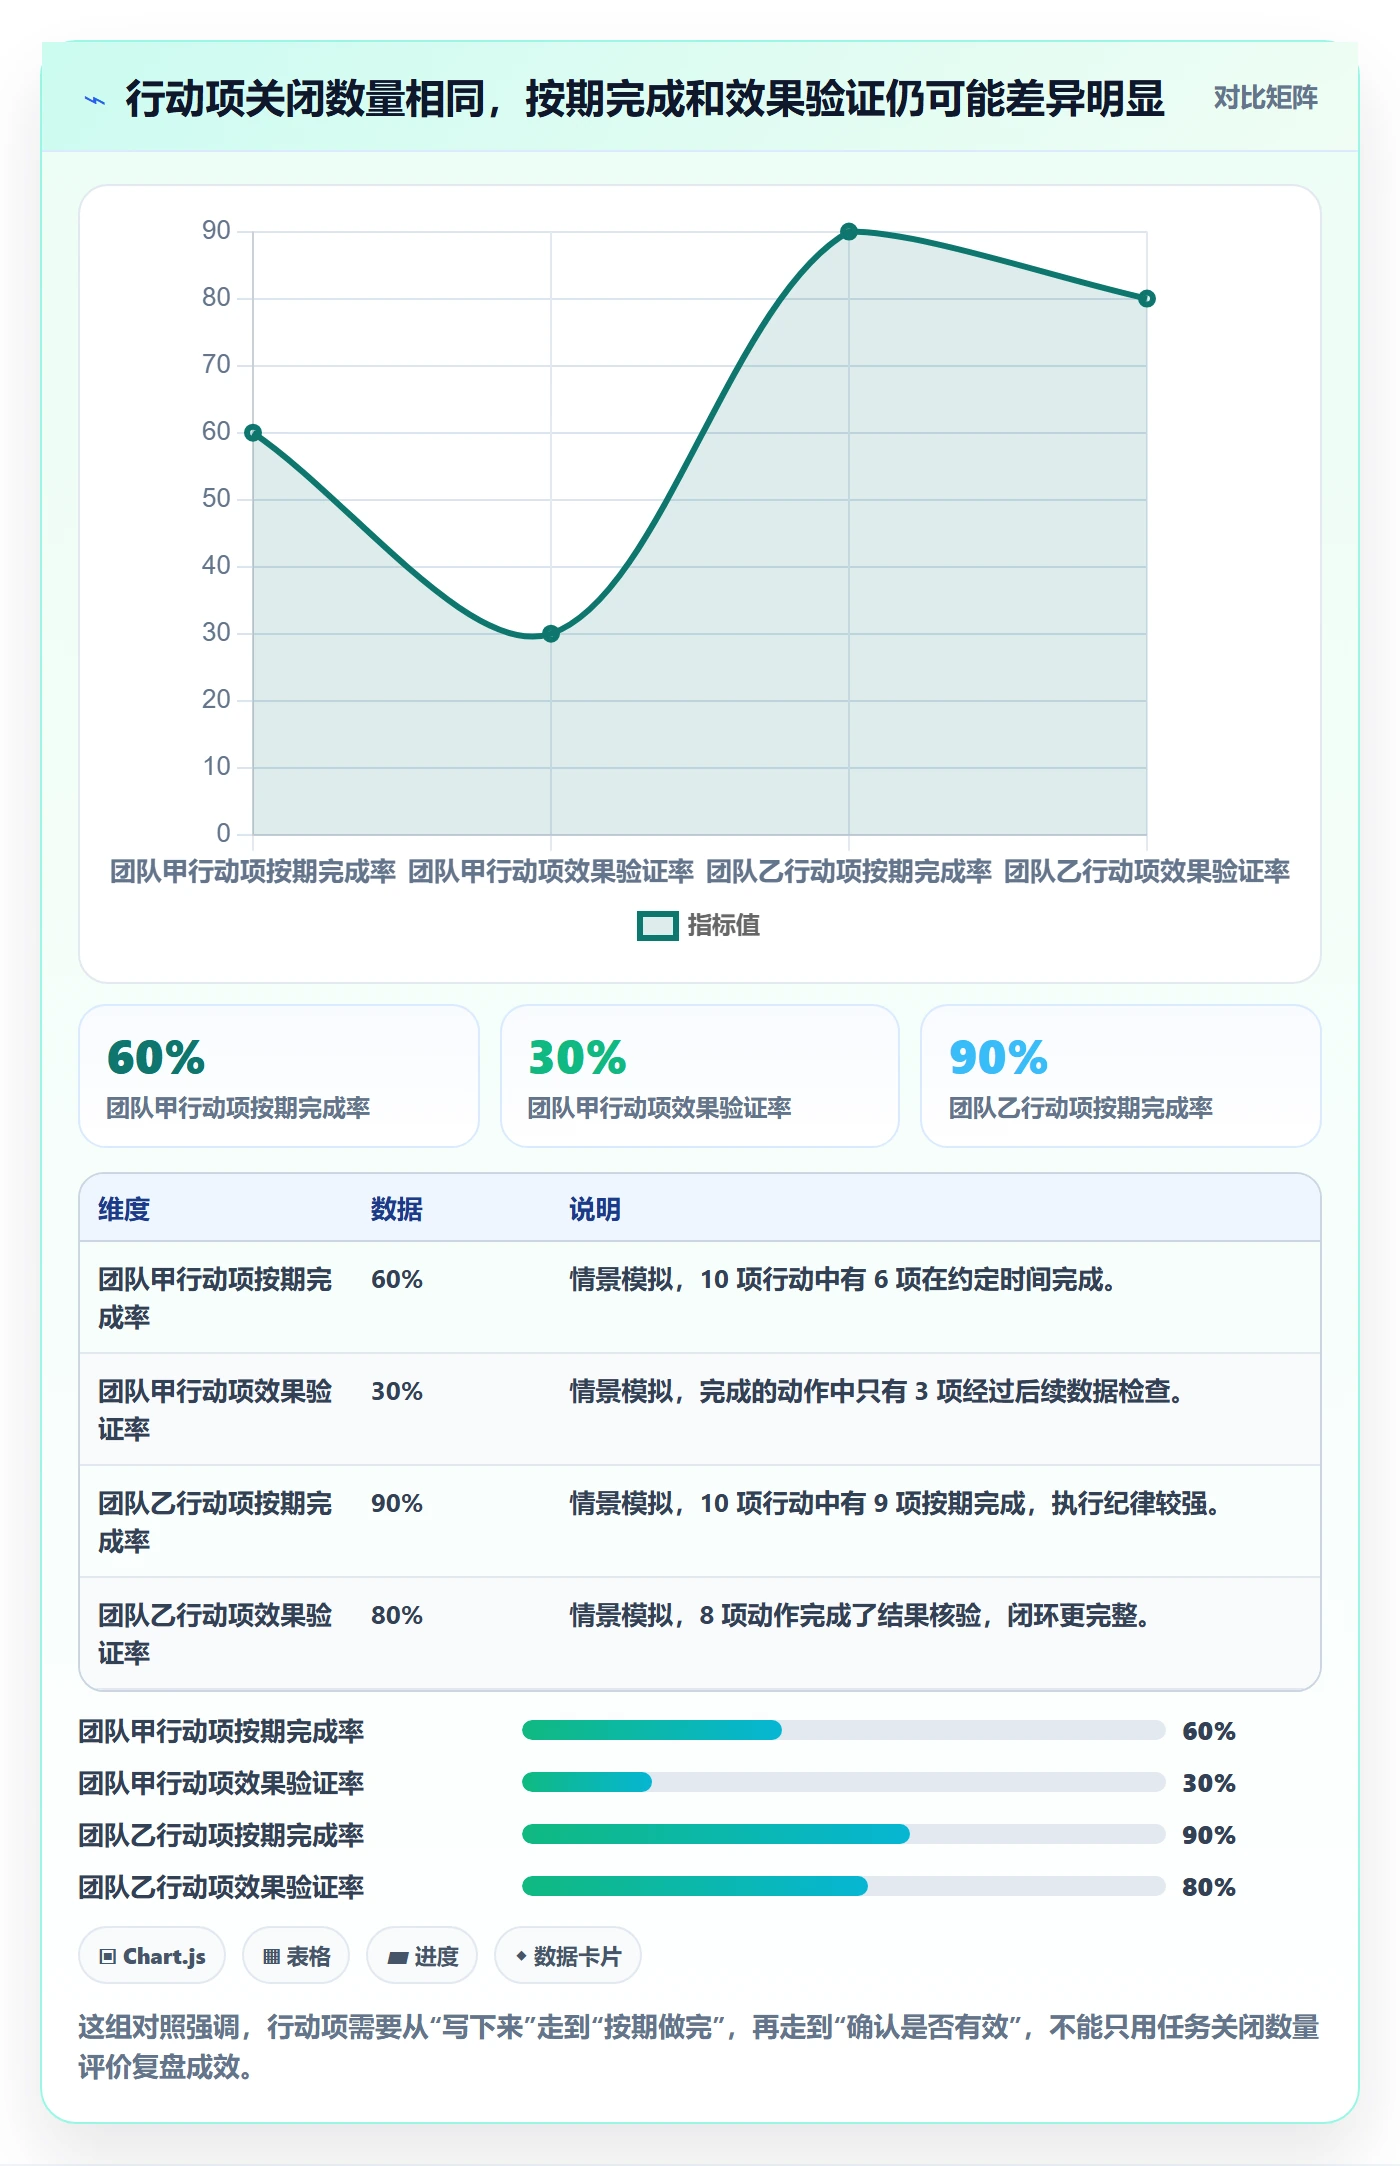Click the 指标值 legend label
1400x2166 pixels.
tap(724, 926)
